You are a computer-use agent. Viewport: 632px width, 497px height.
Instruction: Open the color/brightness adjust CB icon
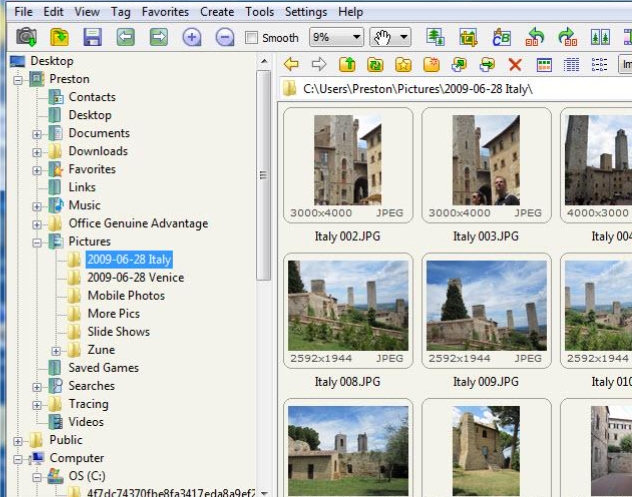pos(501,37)
